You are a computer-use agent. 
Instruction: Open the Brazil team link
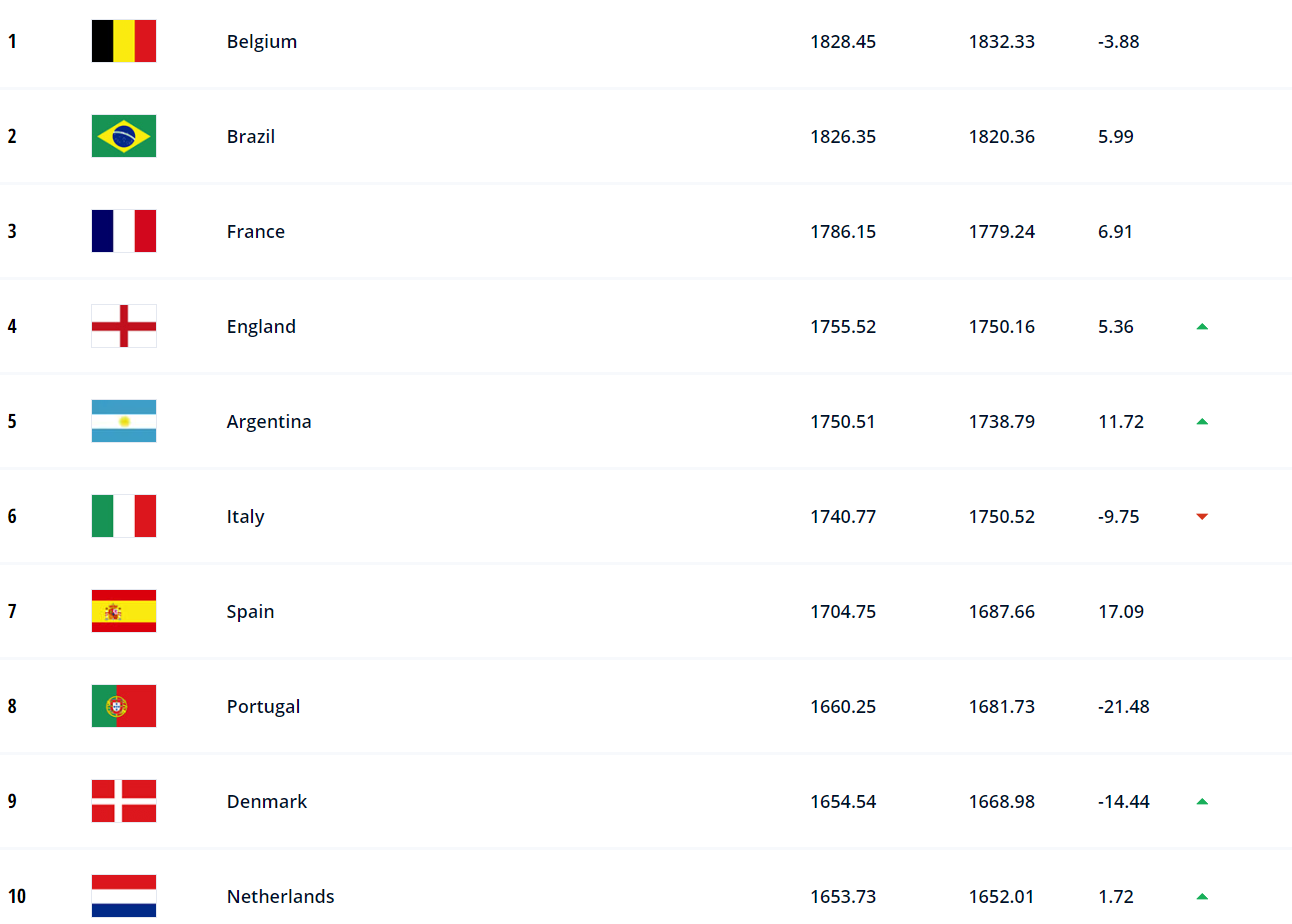tap(251, 136)
